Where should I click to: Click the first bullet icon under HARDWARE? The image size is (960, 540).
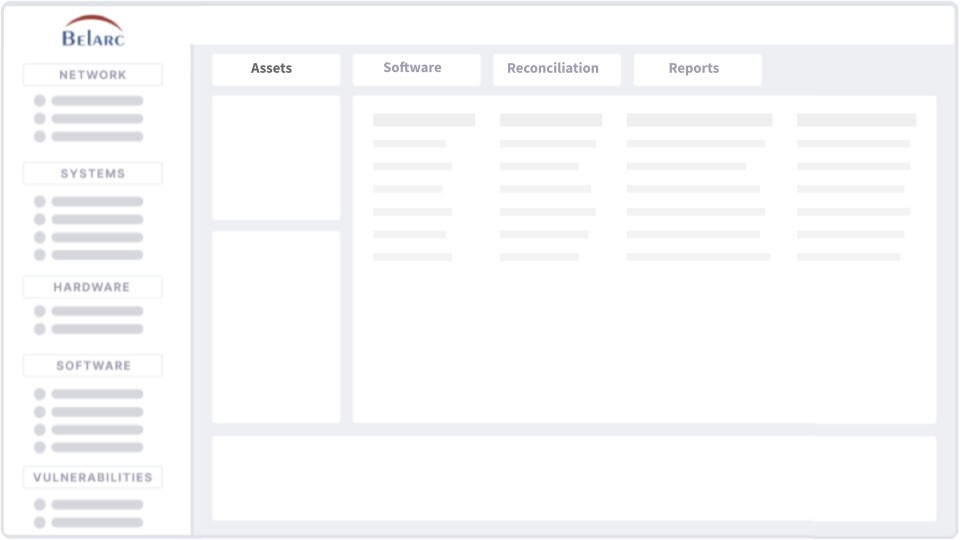tap(40, 311)
